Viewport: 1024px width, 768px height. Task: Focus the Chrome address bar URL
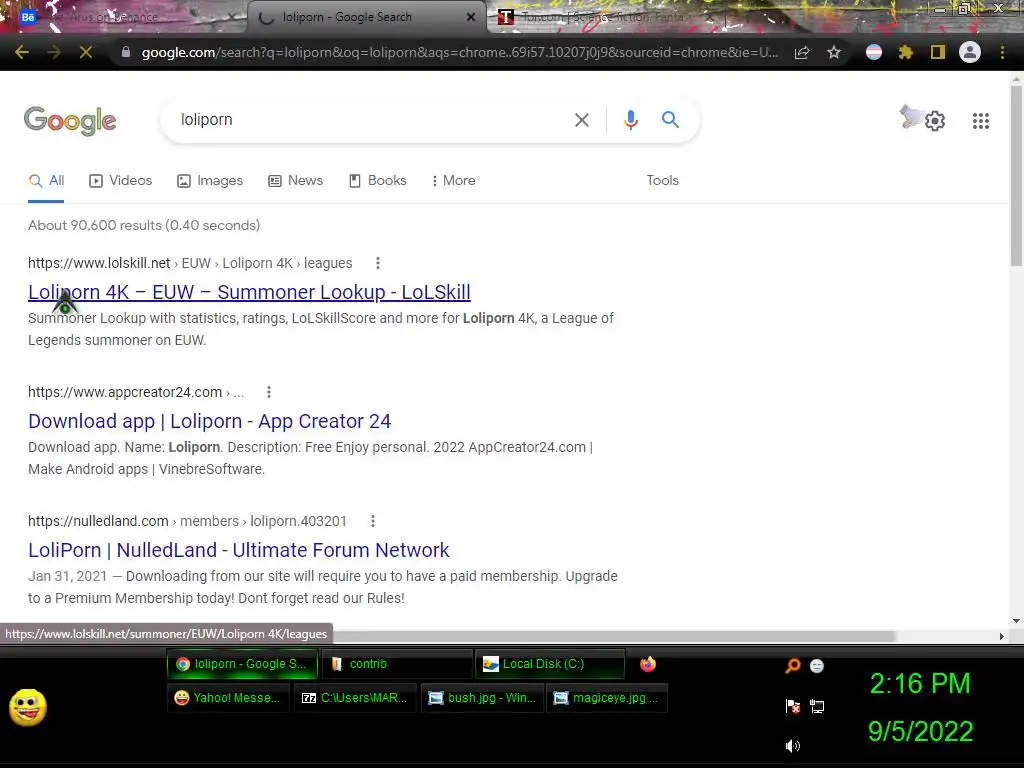point(459,52)
